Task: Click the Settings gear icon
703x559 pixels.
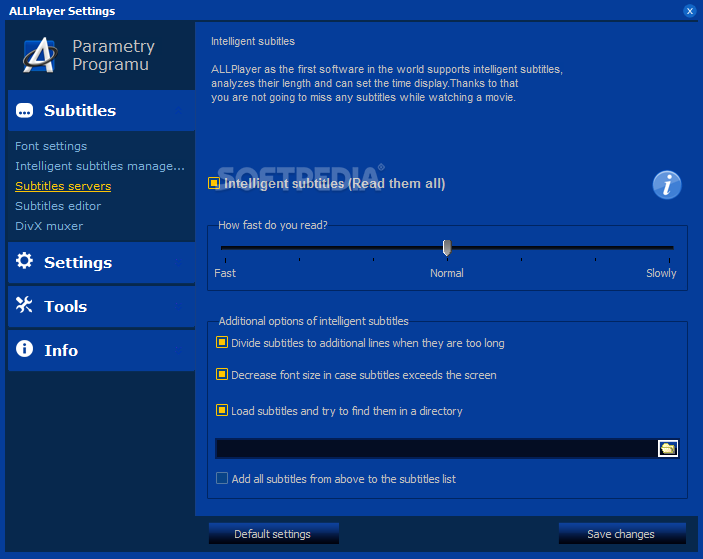Action: click(24, 261)
